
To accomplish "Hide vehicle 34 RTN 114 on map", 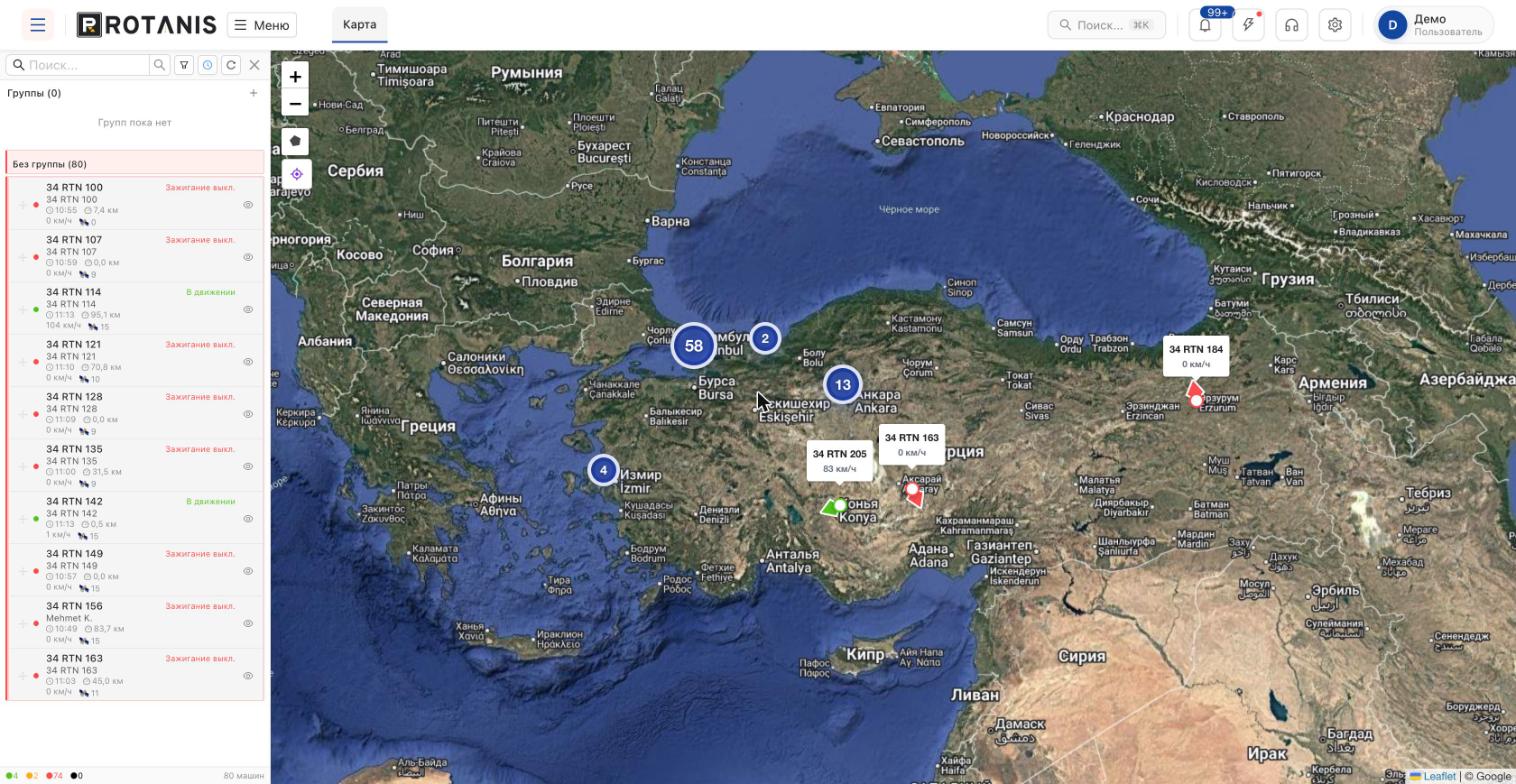I will click(x=248, y=309).
